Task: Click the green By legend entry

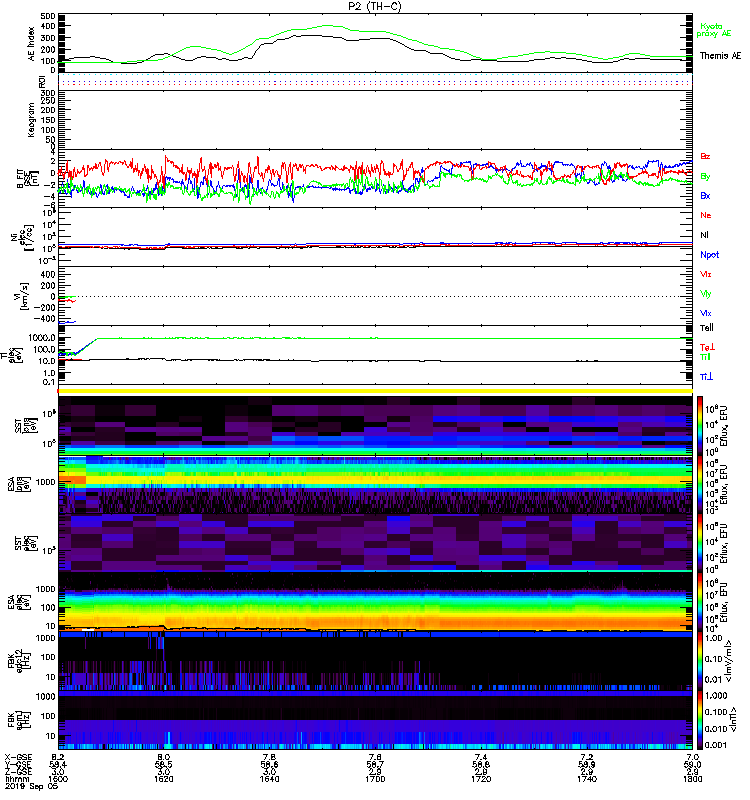Action: (706, 176)
